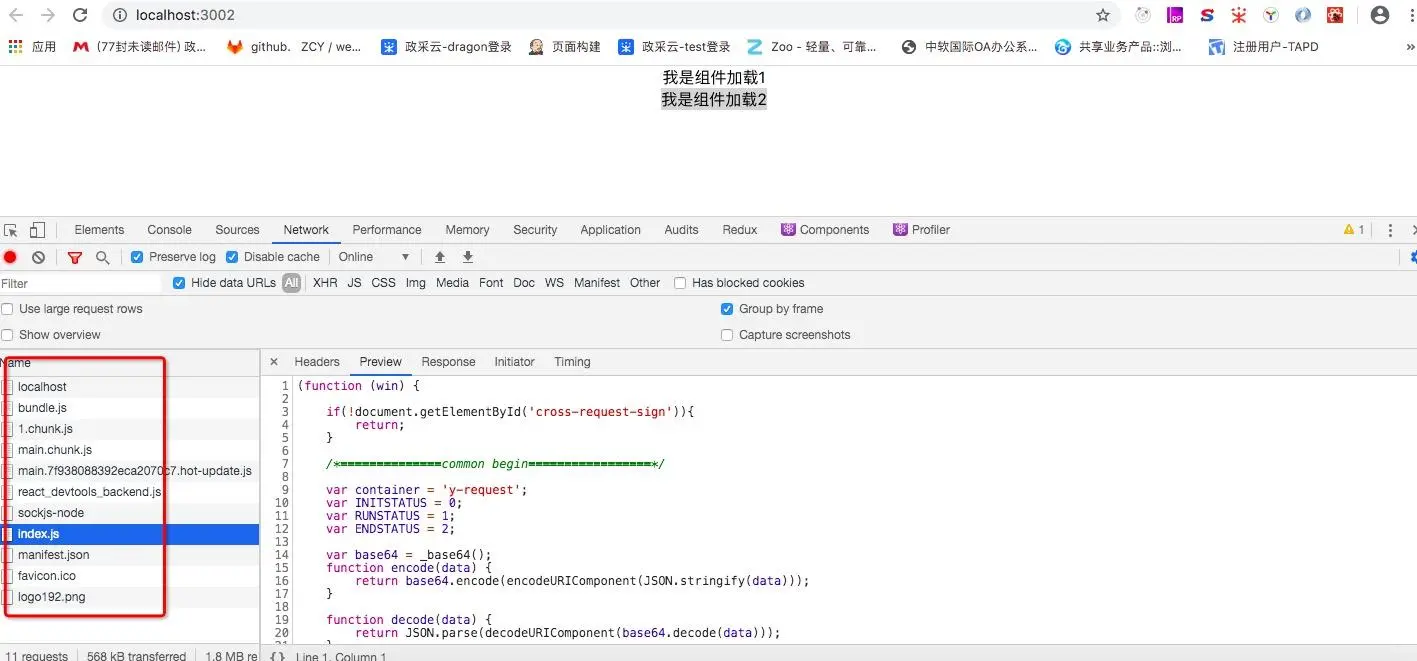The width and height of the screenshot is (1417, 661).
Task: Filter requests by JS type
Action: [354, 283]
